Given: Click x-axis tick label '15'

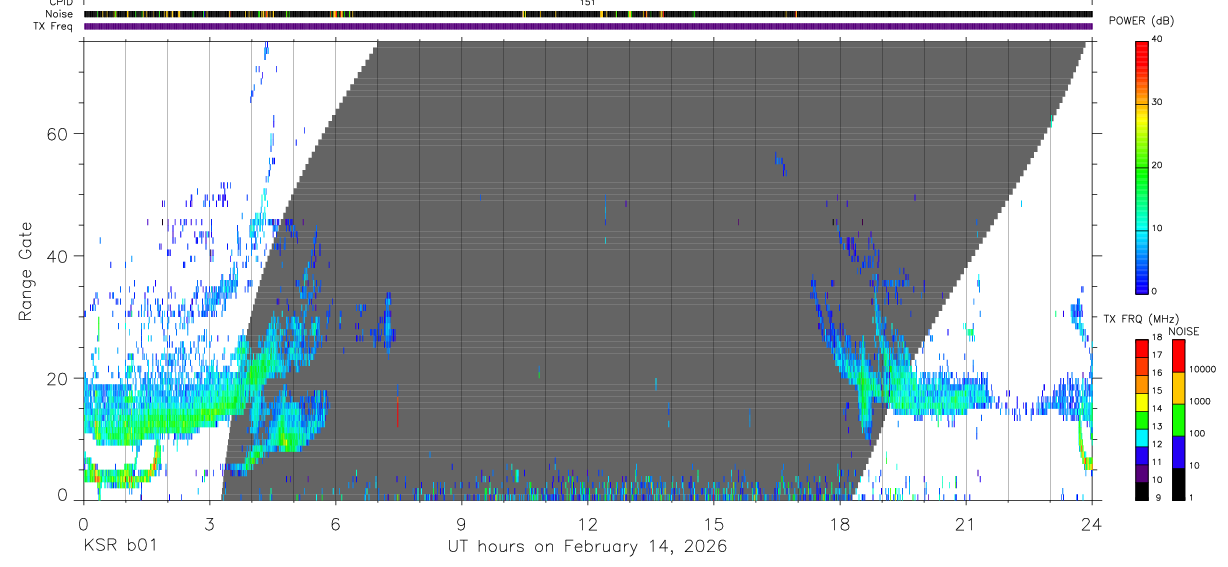Looking at the screenshot, I should pyautogui.click(x=713, y=523).
